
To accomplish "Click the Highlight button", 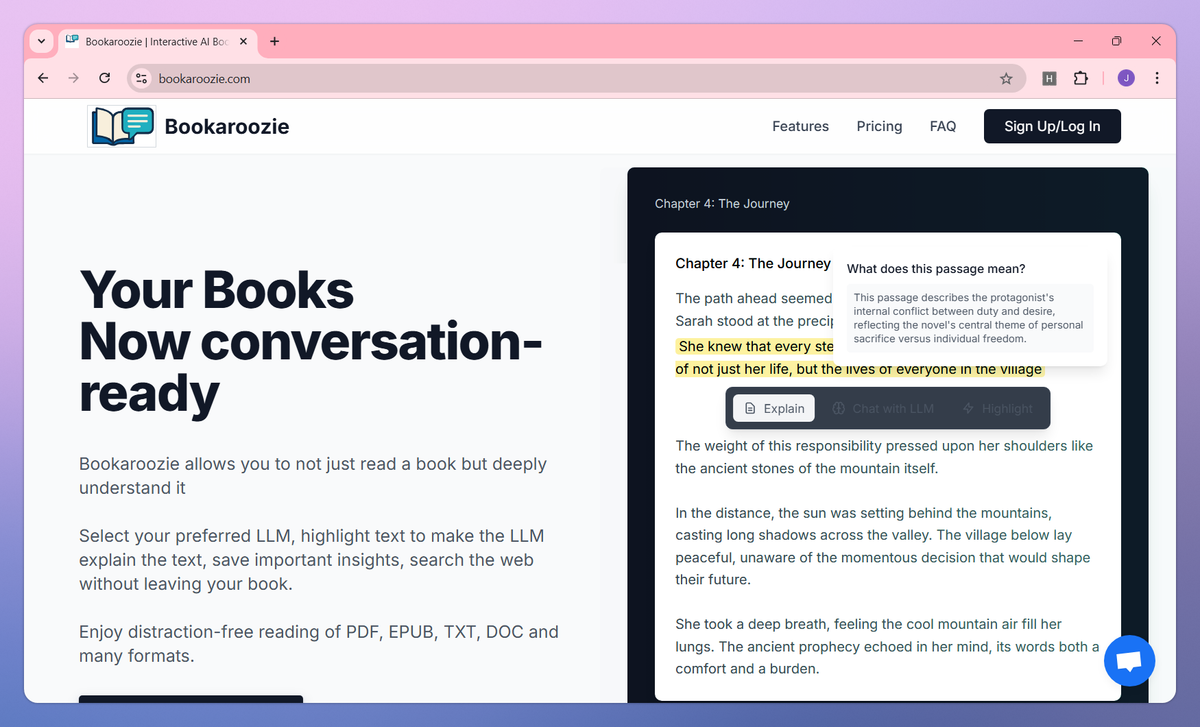I will (x=997, y=408).
